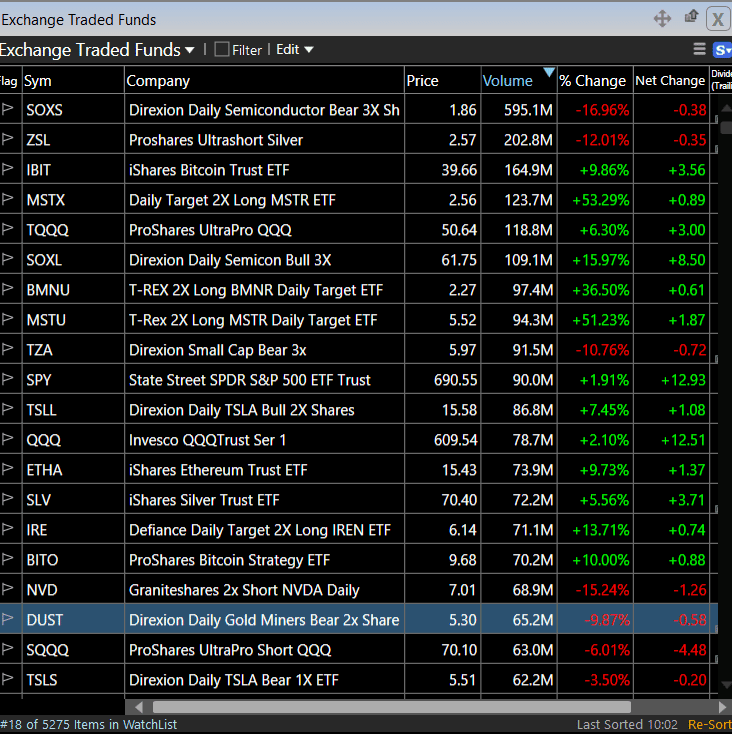Image resolution: width=732 pixels, height=734 pixels.
Task: Flag the ZSL row
Action: [x=7, y=139]
